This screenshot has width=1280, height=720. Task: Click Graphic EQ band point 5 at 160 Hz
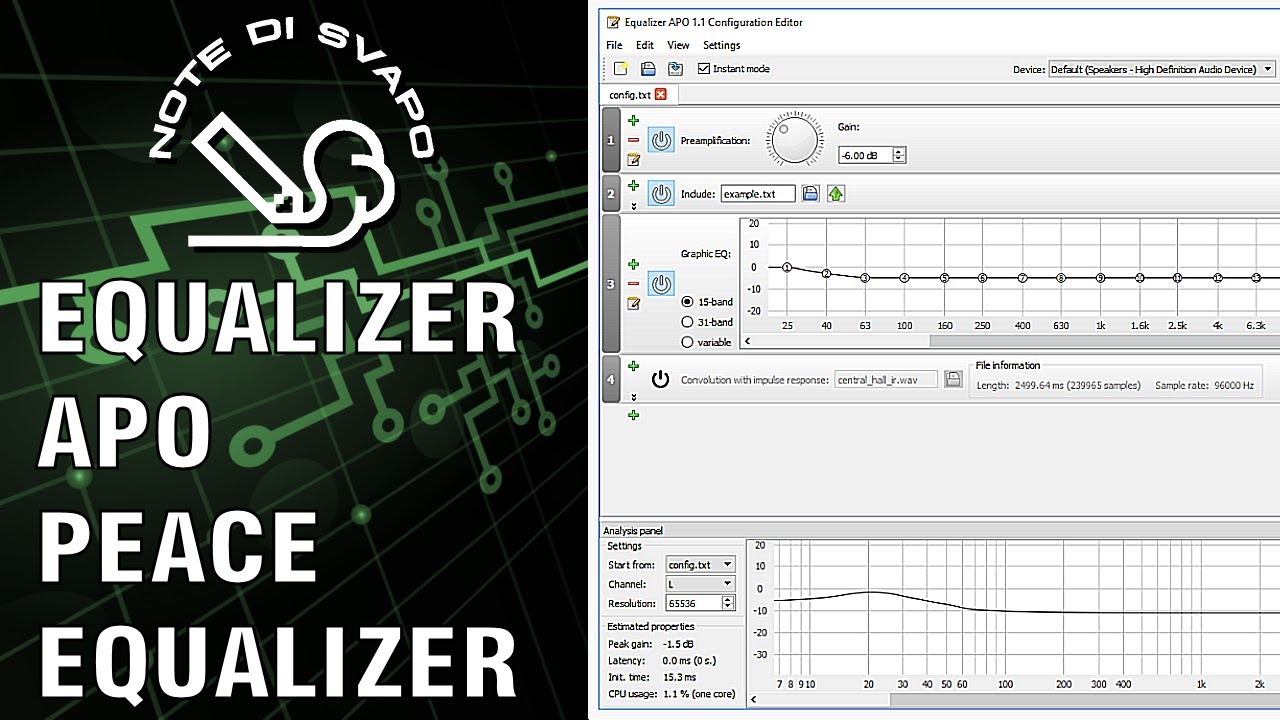coord(944,278)
